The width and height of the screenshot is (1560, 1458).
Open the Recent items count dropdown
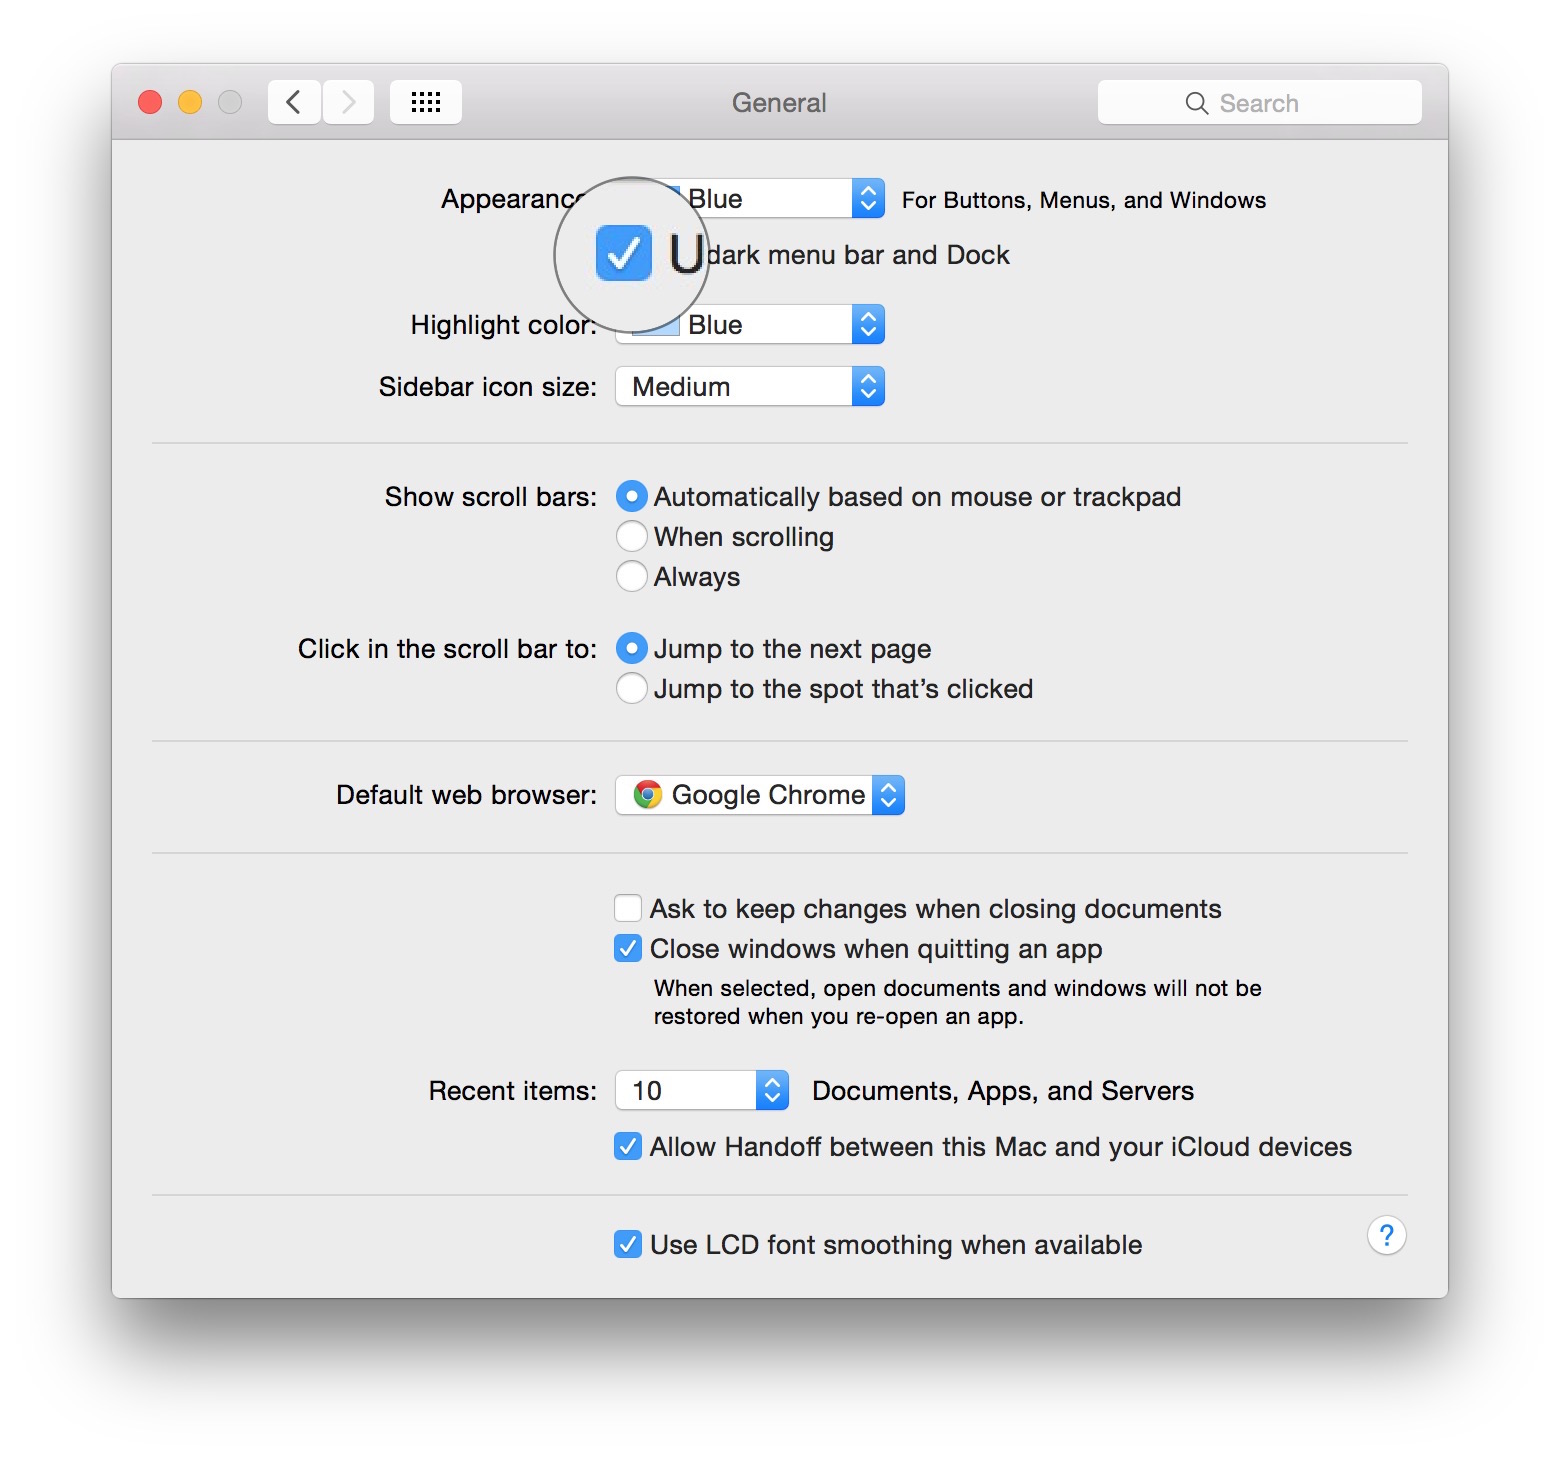click(x=702, y=1090)
